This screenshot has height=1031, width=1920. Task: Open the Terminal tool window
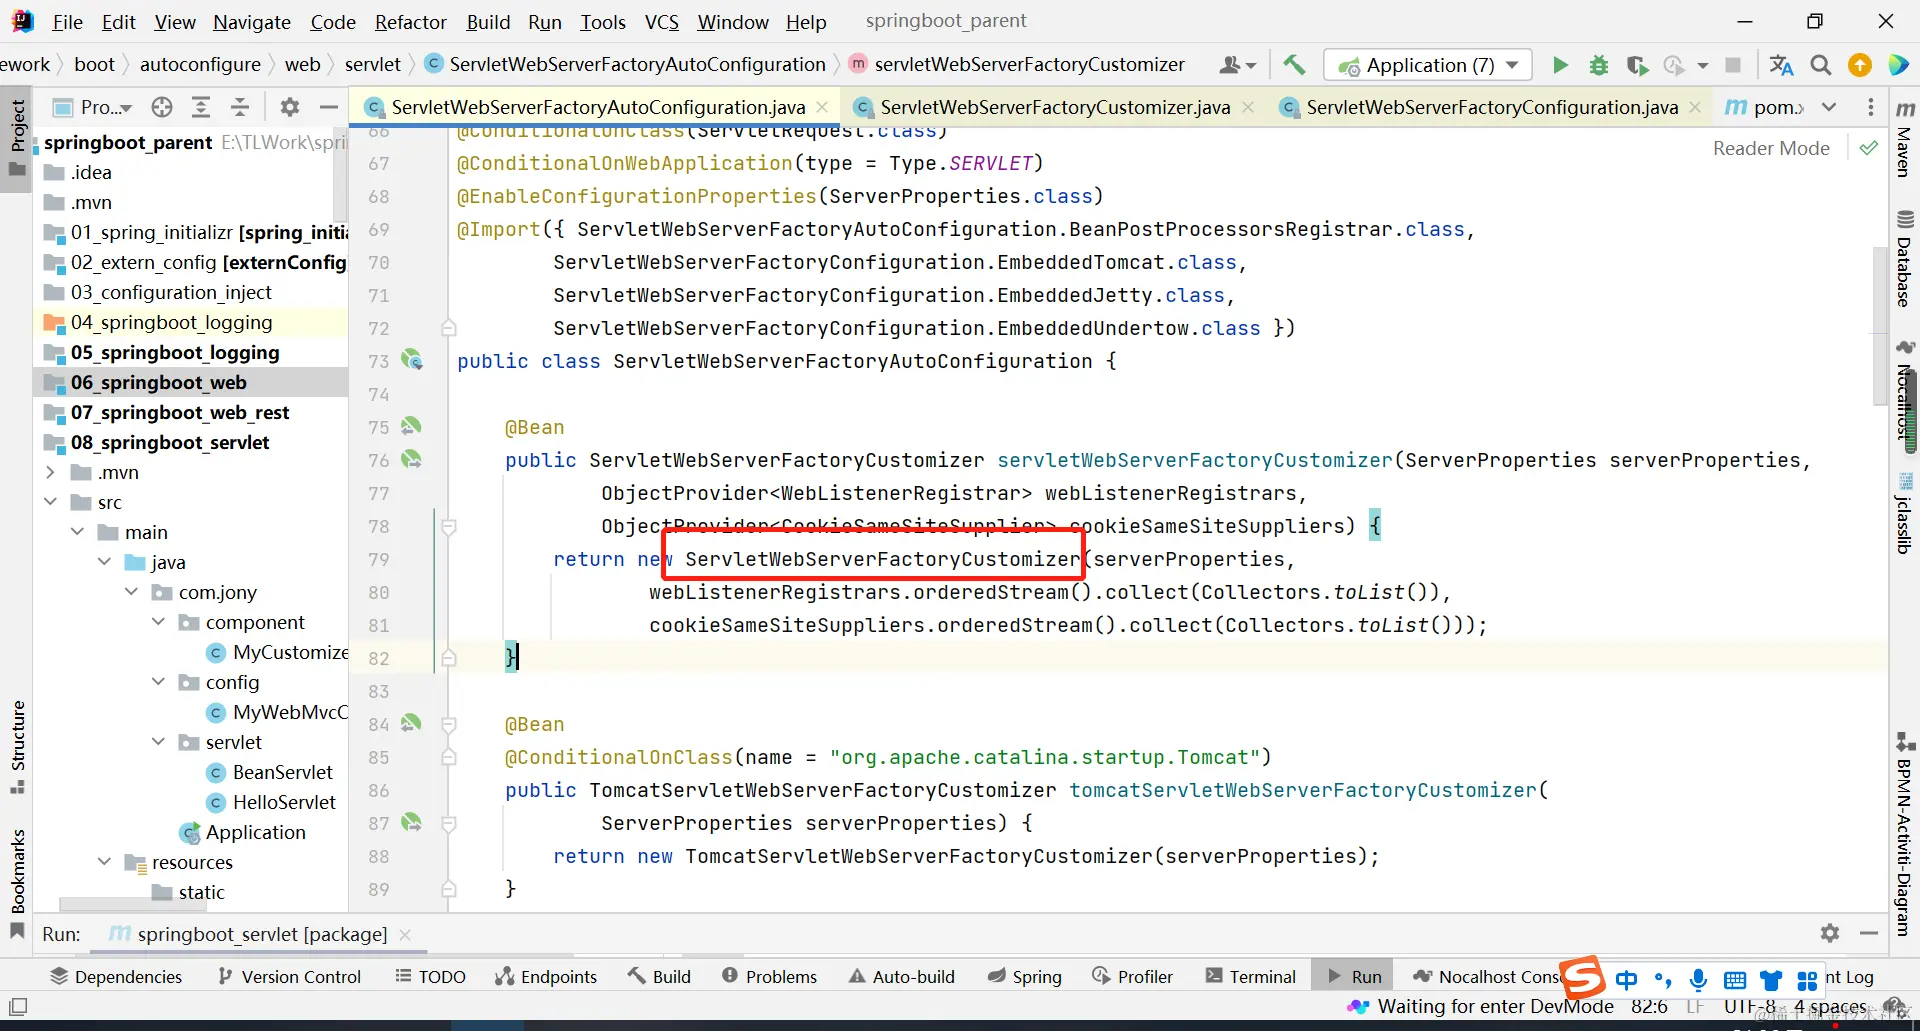click(x=1251, y=977)
